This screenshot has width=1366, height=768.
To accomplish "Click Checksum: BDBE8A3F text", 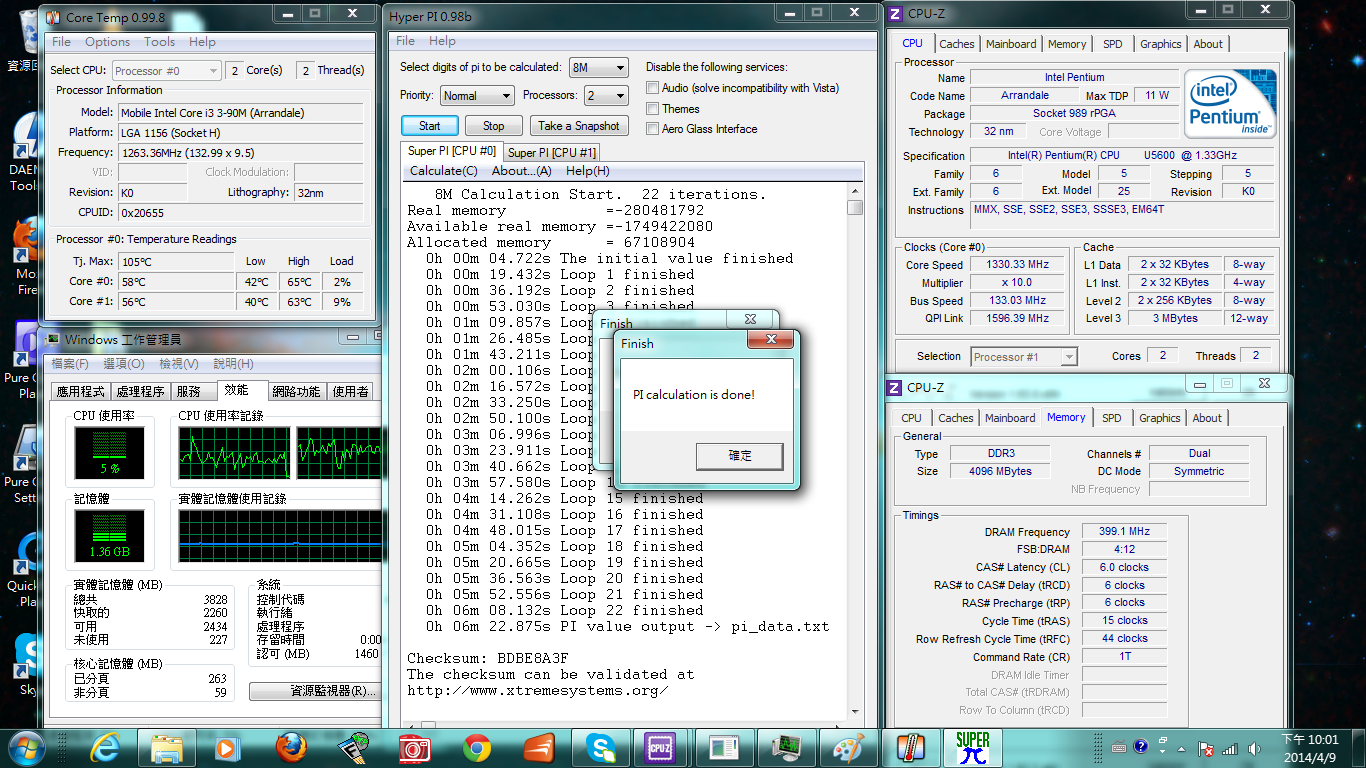I will click(x=488, y=658).
